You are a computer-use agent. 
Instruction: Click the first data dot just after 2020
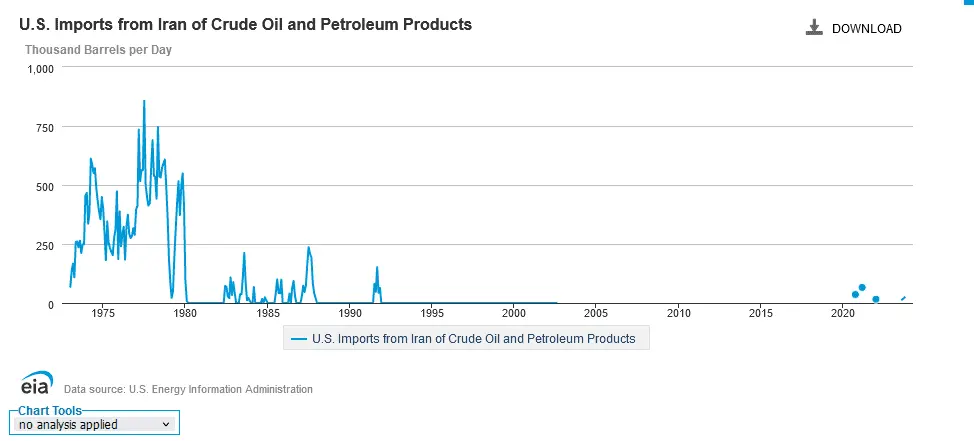(855, 295)
